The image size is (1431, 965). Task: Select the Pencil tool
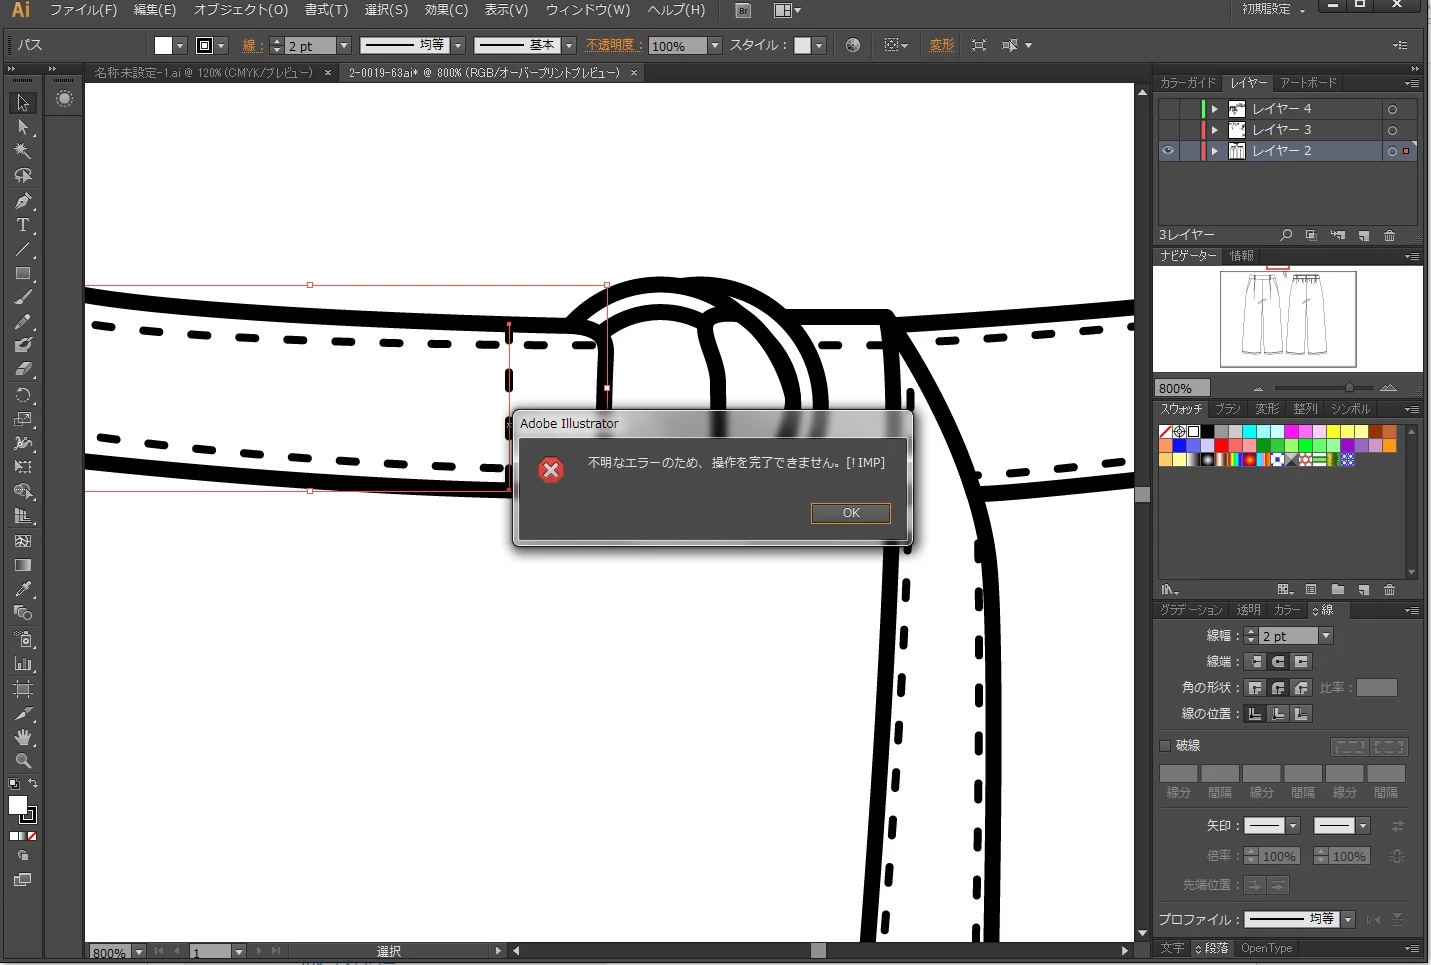tap(23, 322)
